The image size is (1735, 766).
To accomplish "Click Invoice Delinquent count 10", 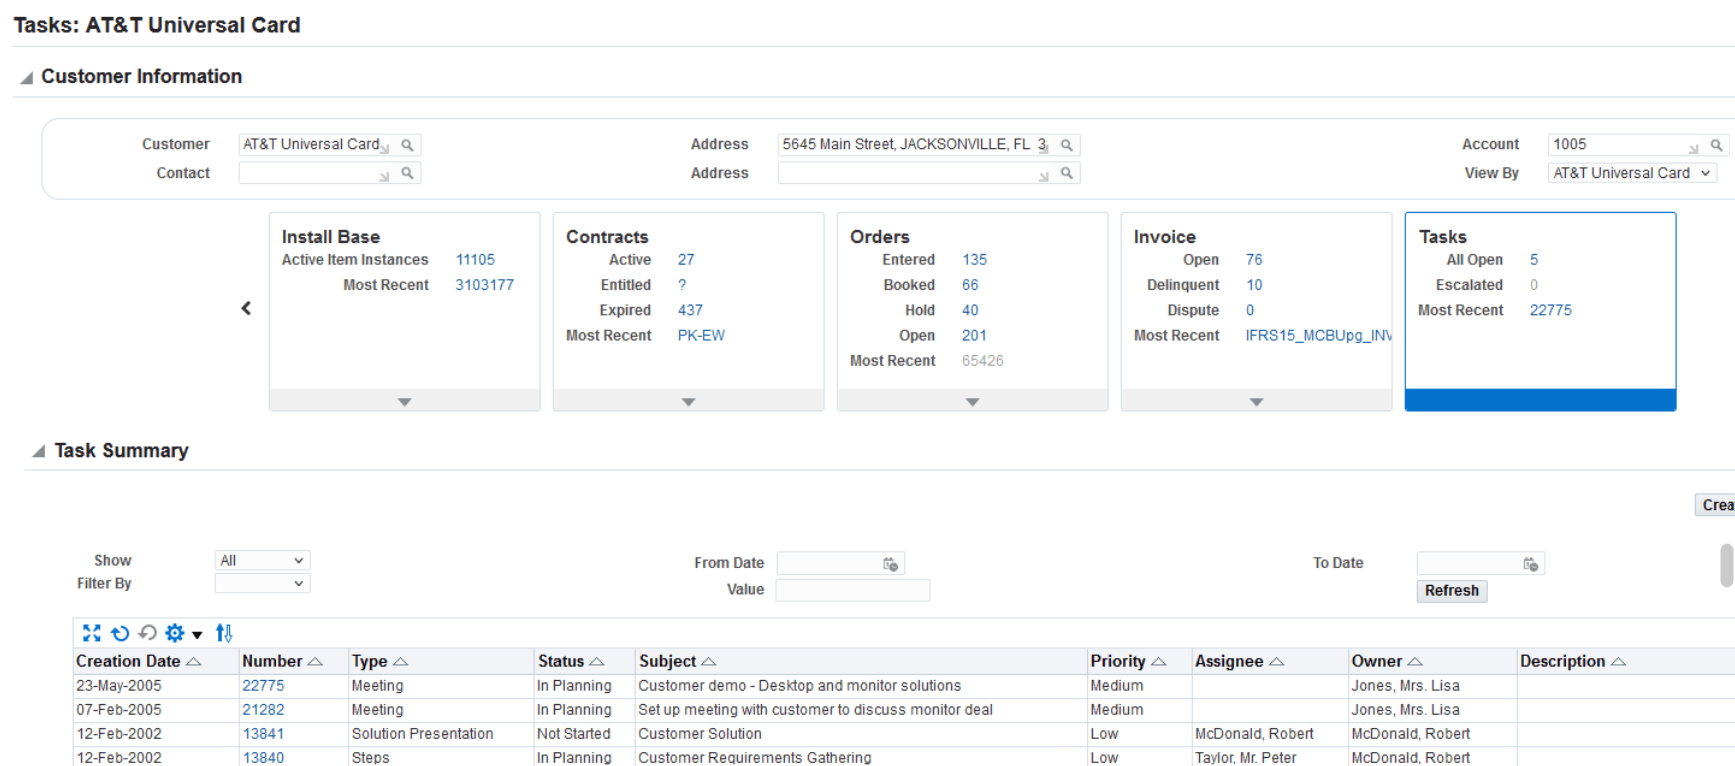I will (x=1254, y=285).
